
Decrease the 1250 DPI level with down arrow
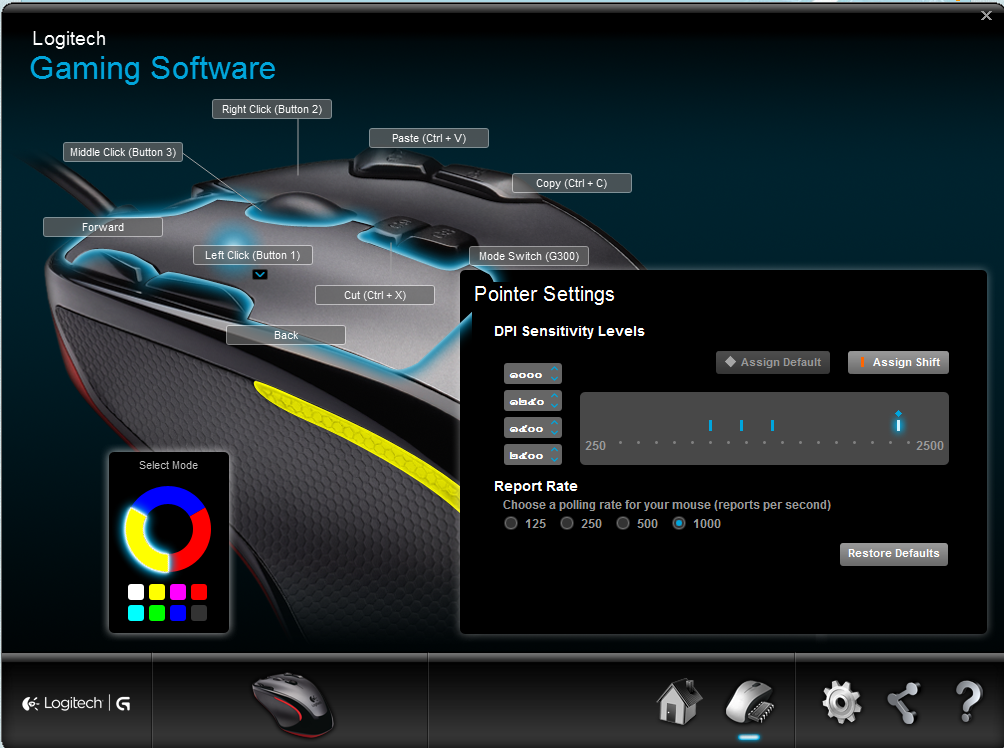click(x=555, y=407)
